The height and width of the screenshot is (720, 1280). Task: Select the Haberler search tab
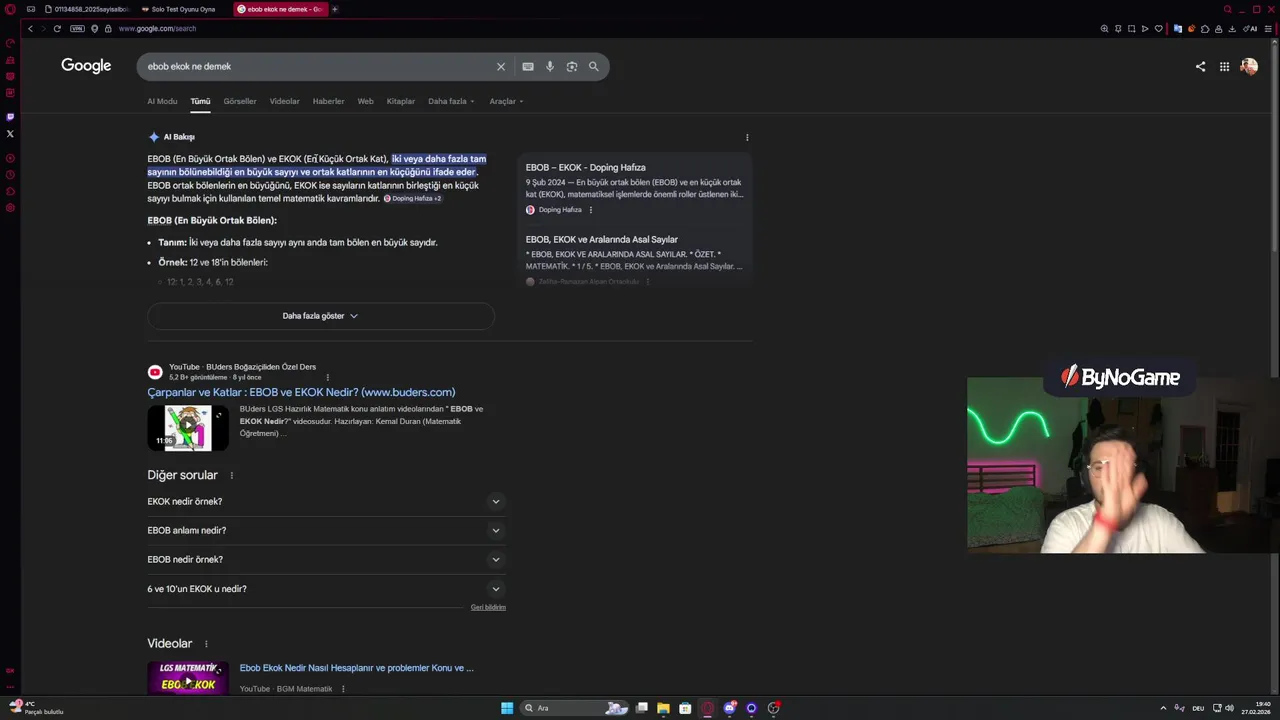[x=328, y=101]
